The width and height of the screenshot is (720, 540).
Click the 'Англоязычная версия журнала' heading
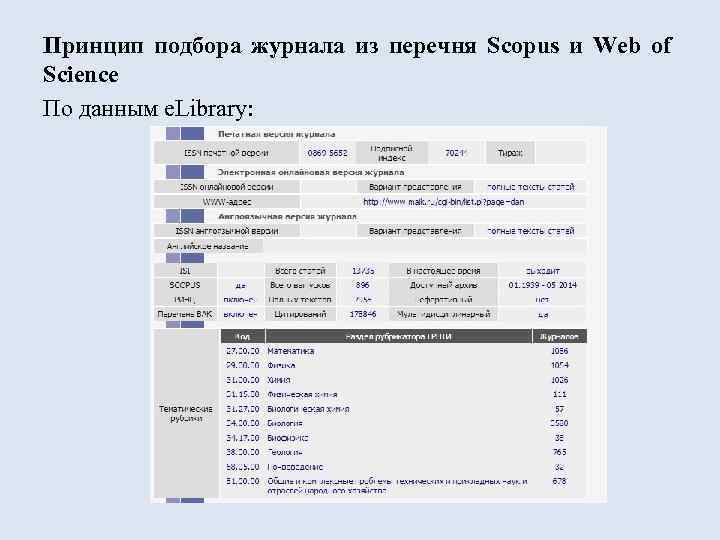tap(287, 216)
